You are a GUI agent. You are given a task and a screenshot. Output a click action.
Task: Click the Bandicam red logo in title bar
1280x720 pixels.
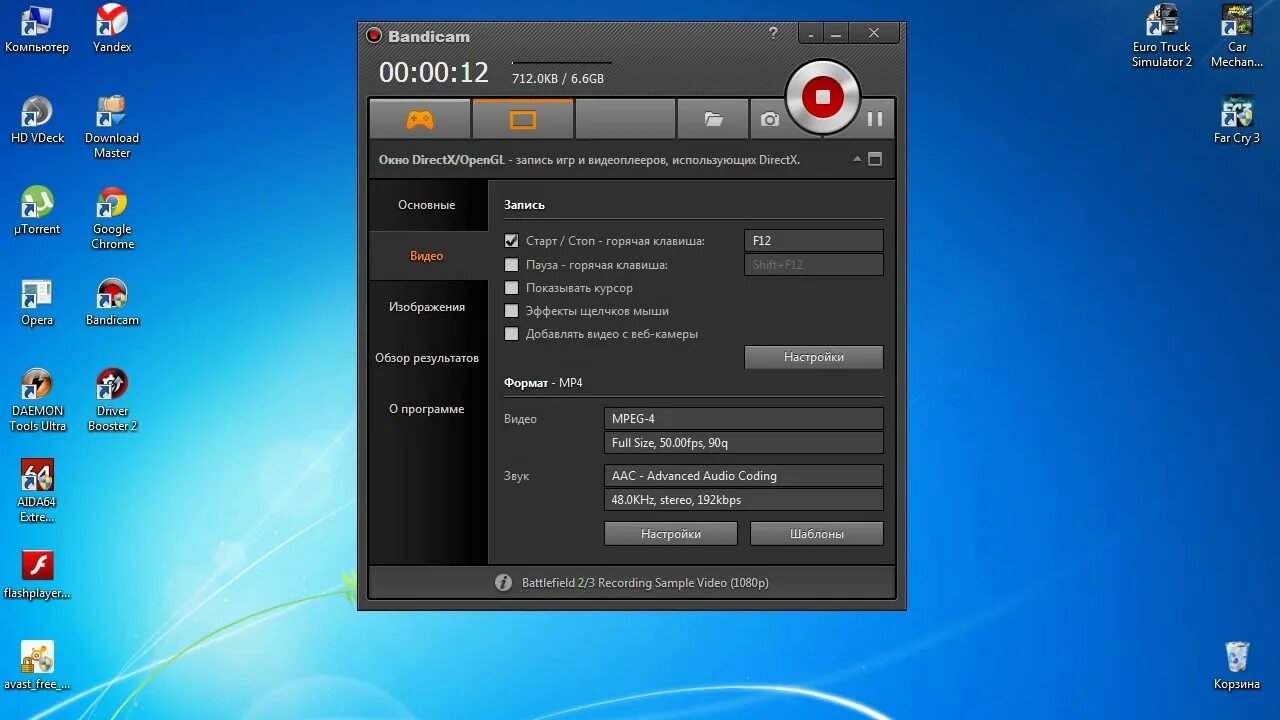[x=374, y=36]
